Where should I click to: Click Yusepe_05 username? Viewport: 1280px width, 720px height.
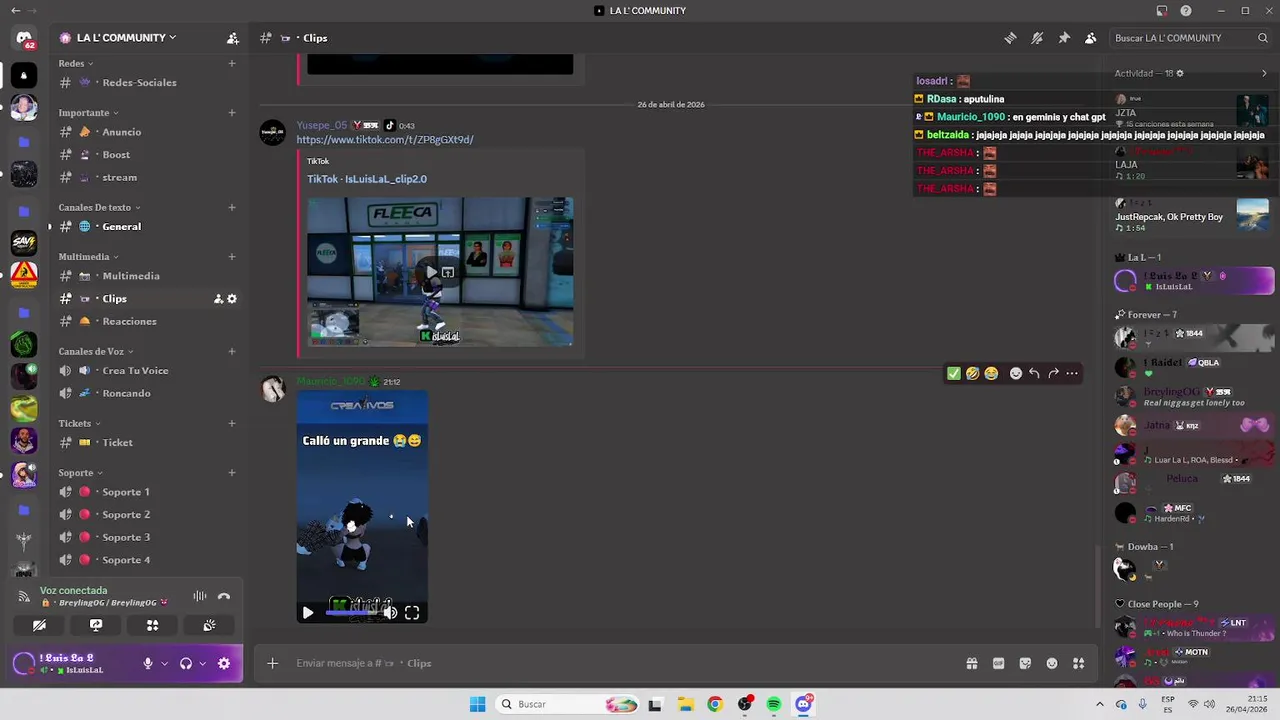click(x=322, y=126)
